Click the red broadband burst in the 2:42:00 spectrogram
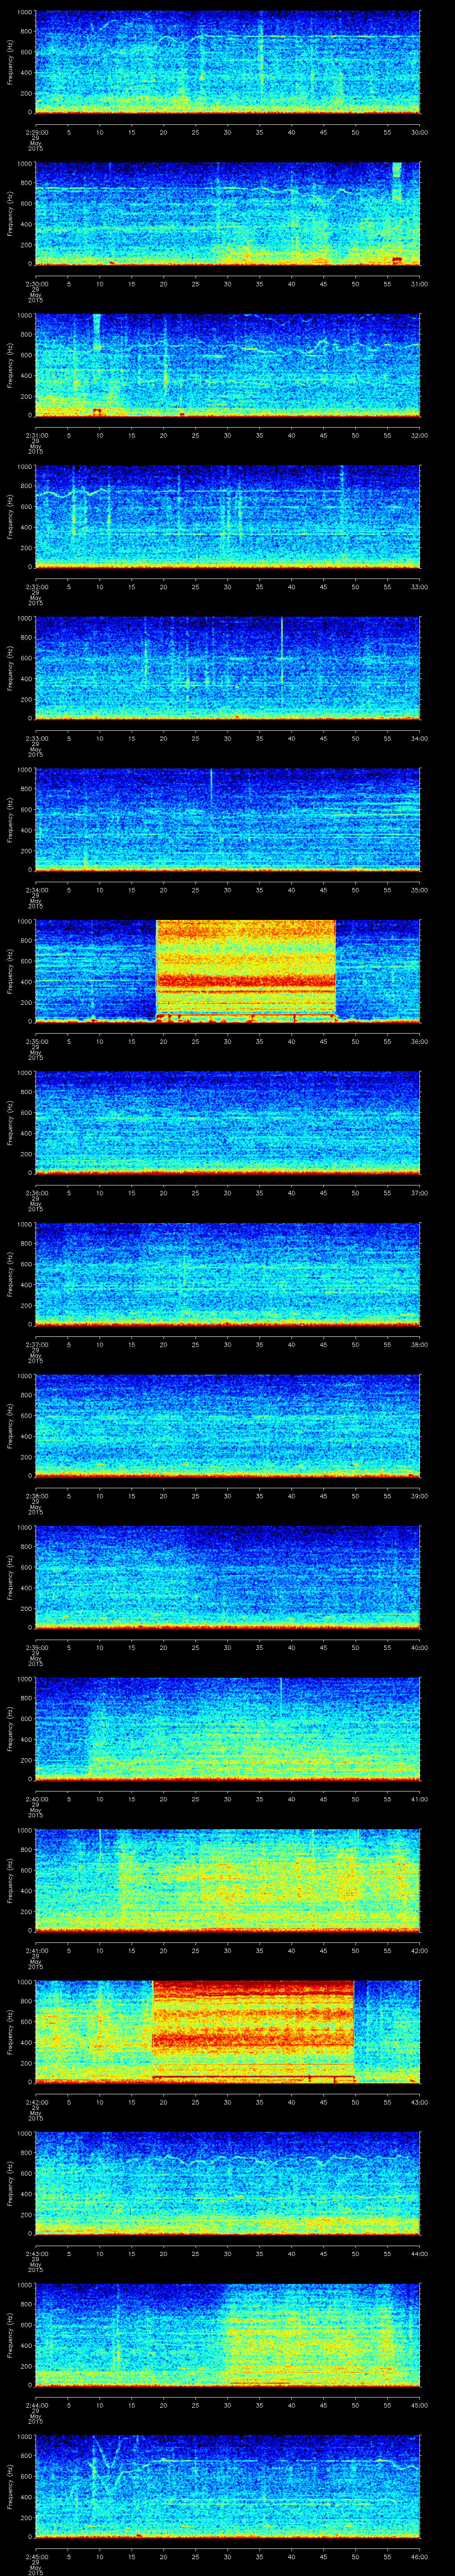Image resolution: width=455 pixels, height=2576 pixels. [x=253, y=2033]
